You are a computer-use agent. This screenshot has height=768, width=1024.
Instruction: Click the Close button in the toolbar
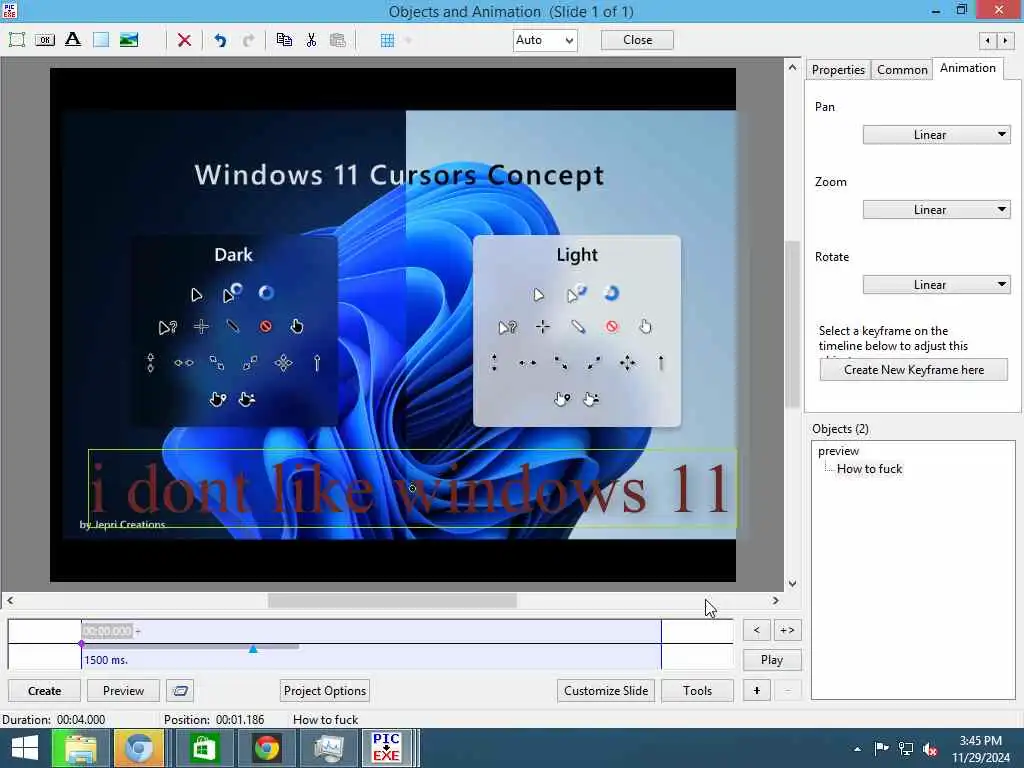coord(637,40)
